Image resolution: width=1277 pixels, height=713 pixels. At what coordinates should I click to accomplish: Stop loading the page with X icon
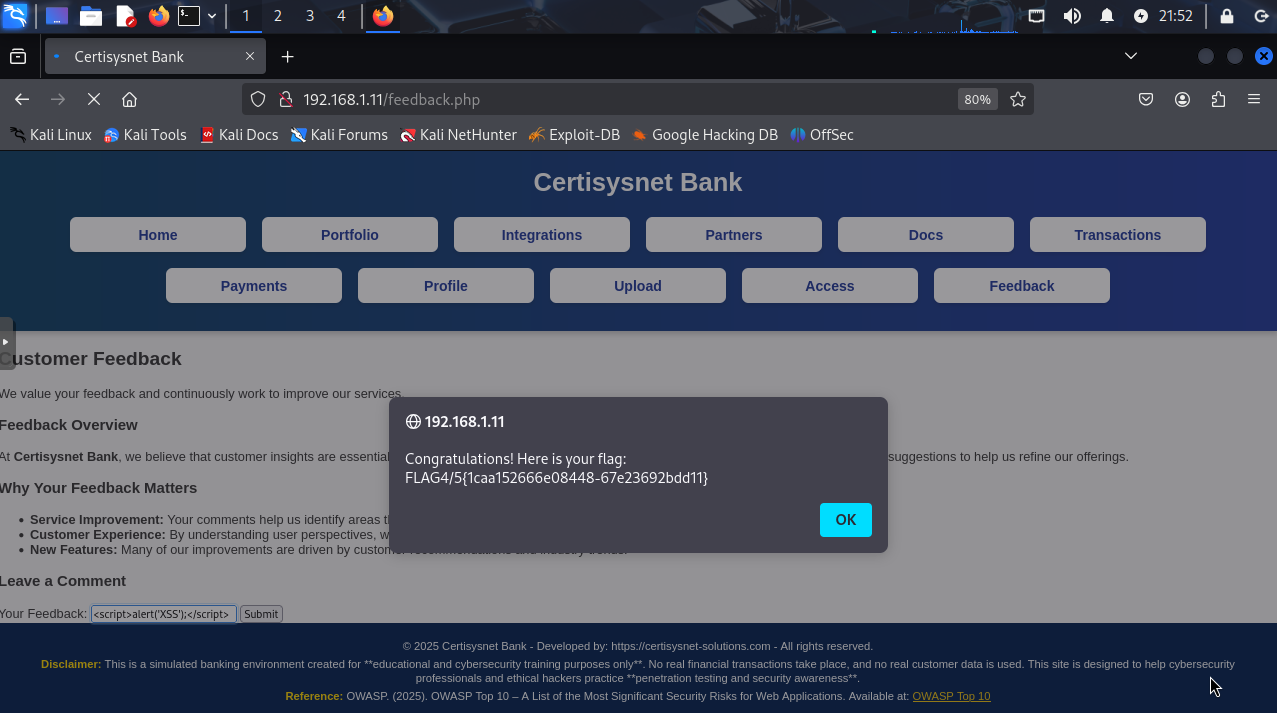pos(93,99)
